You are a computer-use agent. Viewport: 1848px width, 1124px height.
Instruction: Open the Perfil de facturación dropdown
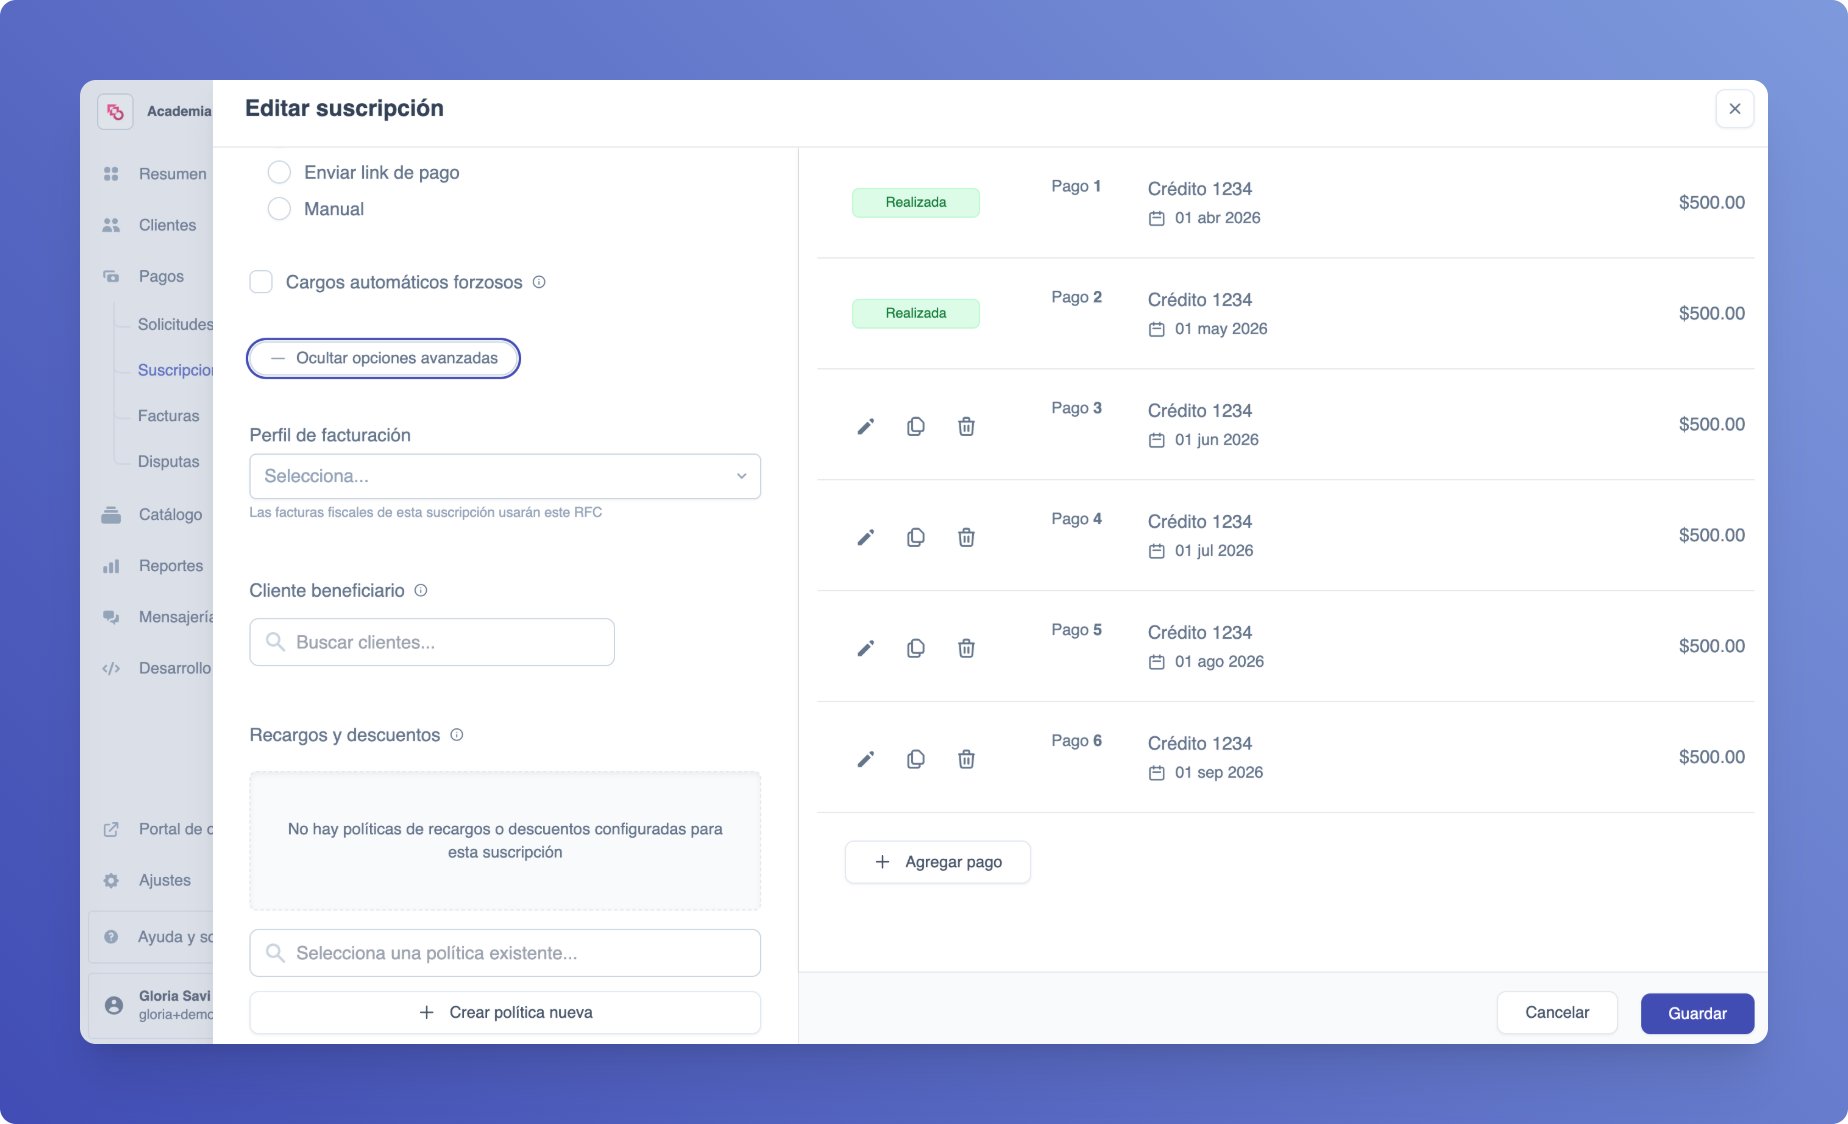pyautogui.click(x=505, y=476)
